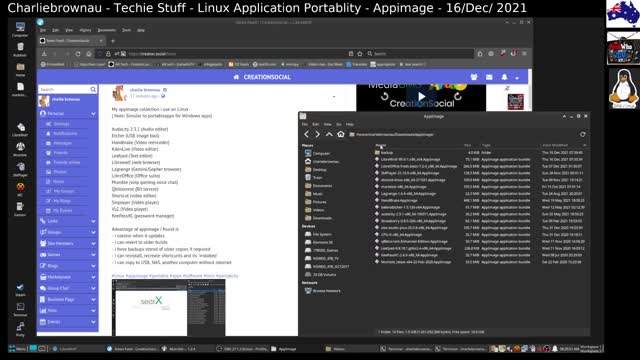Image resolution: width=640 pixels, height=360 pixels.
Task: Reload the AppImage folder view
Action: [582, 134]
